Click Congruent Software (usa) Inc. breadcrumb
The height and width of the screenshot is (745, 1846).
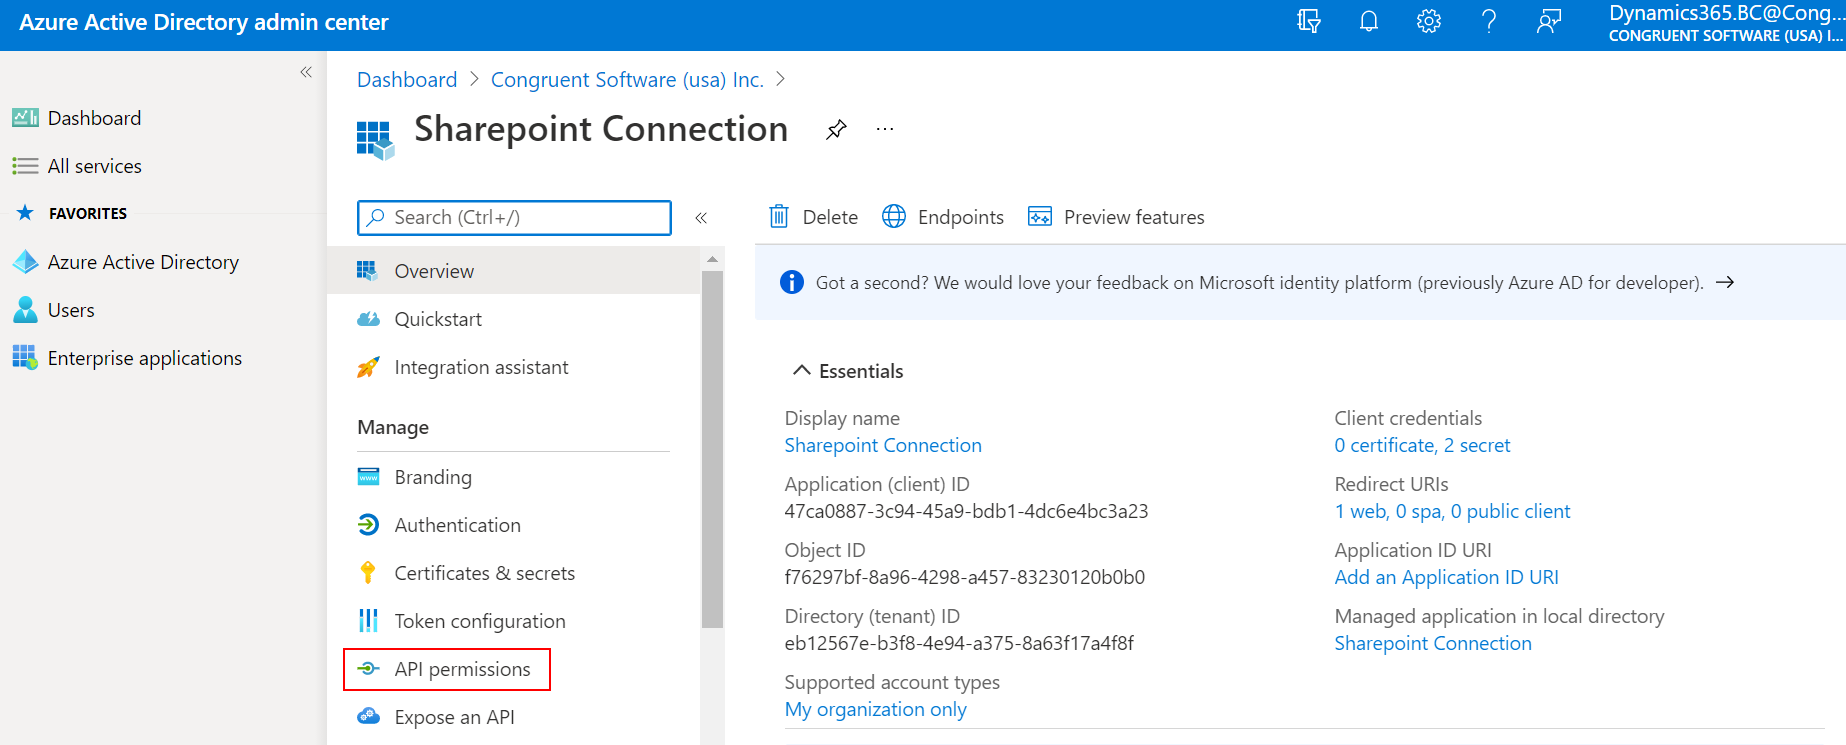pyautogui.click(x=627, y=80)
